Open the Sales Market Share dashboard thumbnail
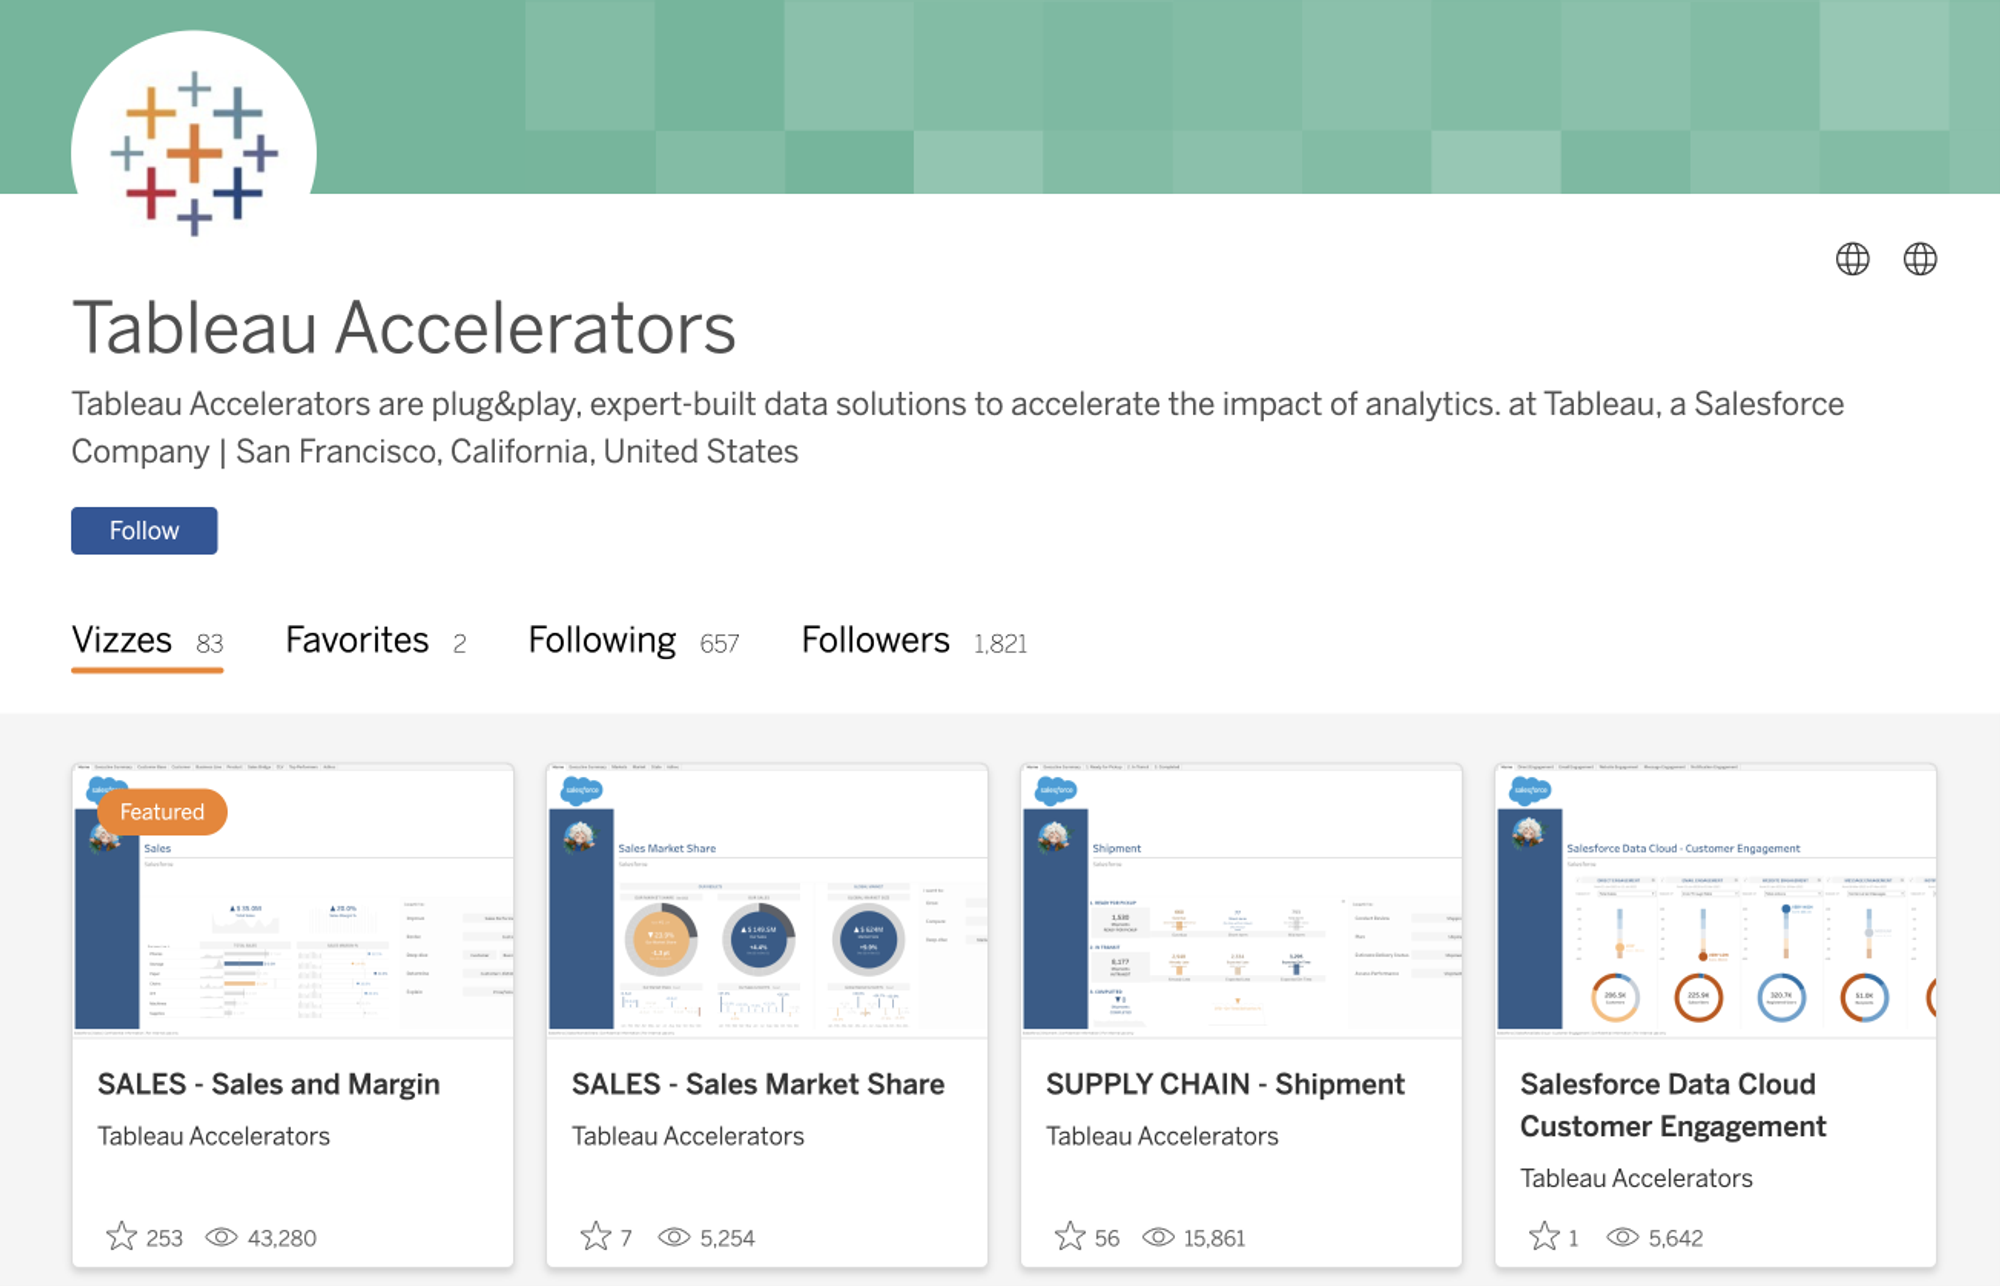The image size is (2000, 1286). (x=767, y=900)
